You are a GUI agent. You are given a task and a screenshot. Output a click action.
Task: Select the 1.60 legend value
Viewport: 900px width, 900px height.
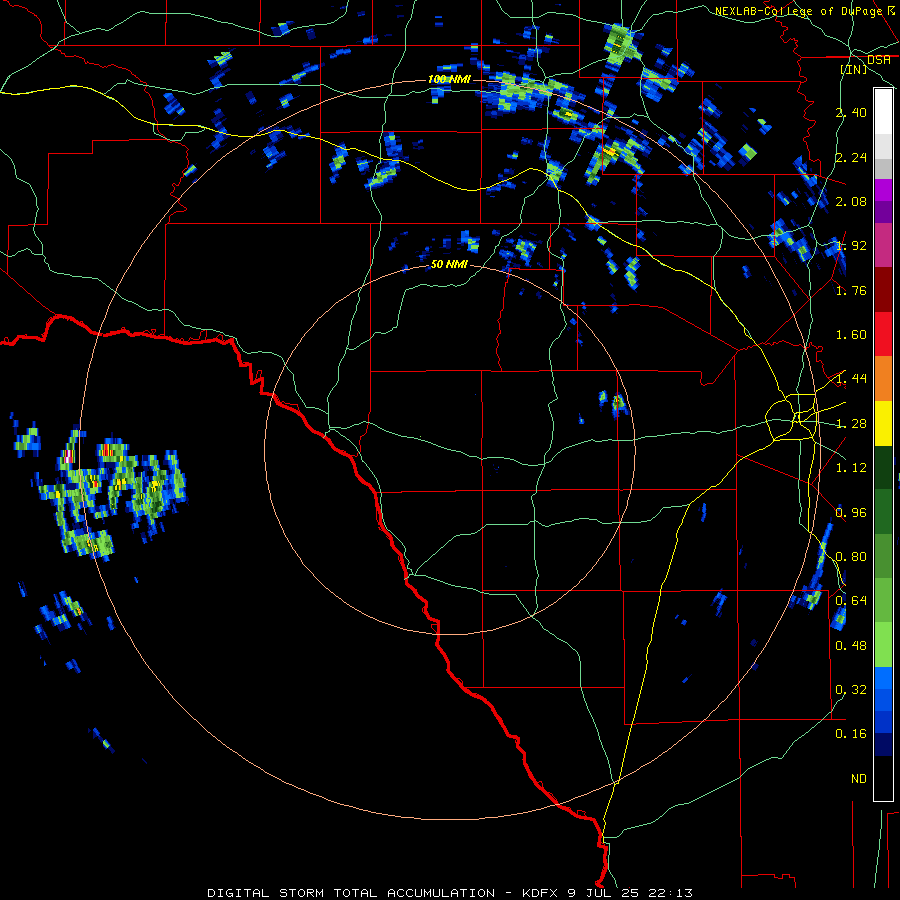pos(851,335)
